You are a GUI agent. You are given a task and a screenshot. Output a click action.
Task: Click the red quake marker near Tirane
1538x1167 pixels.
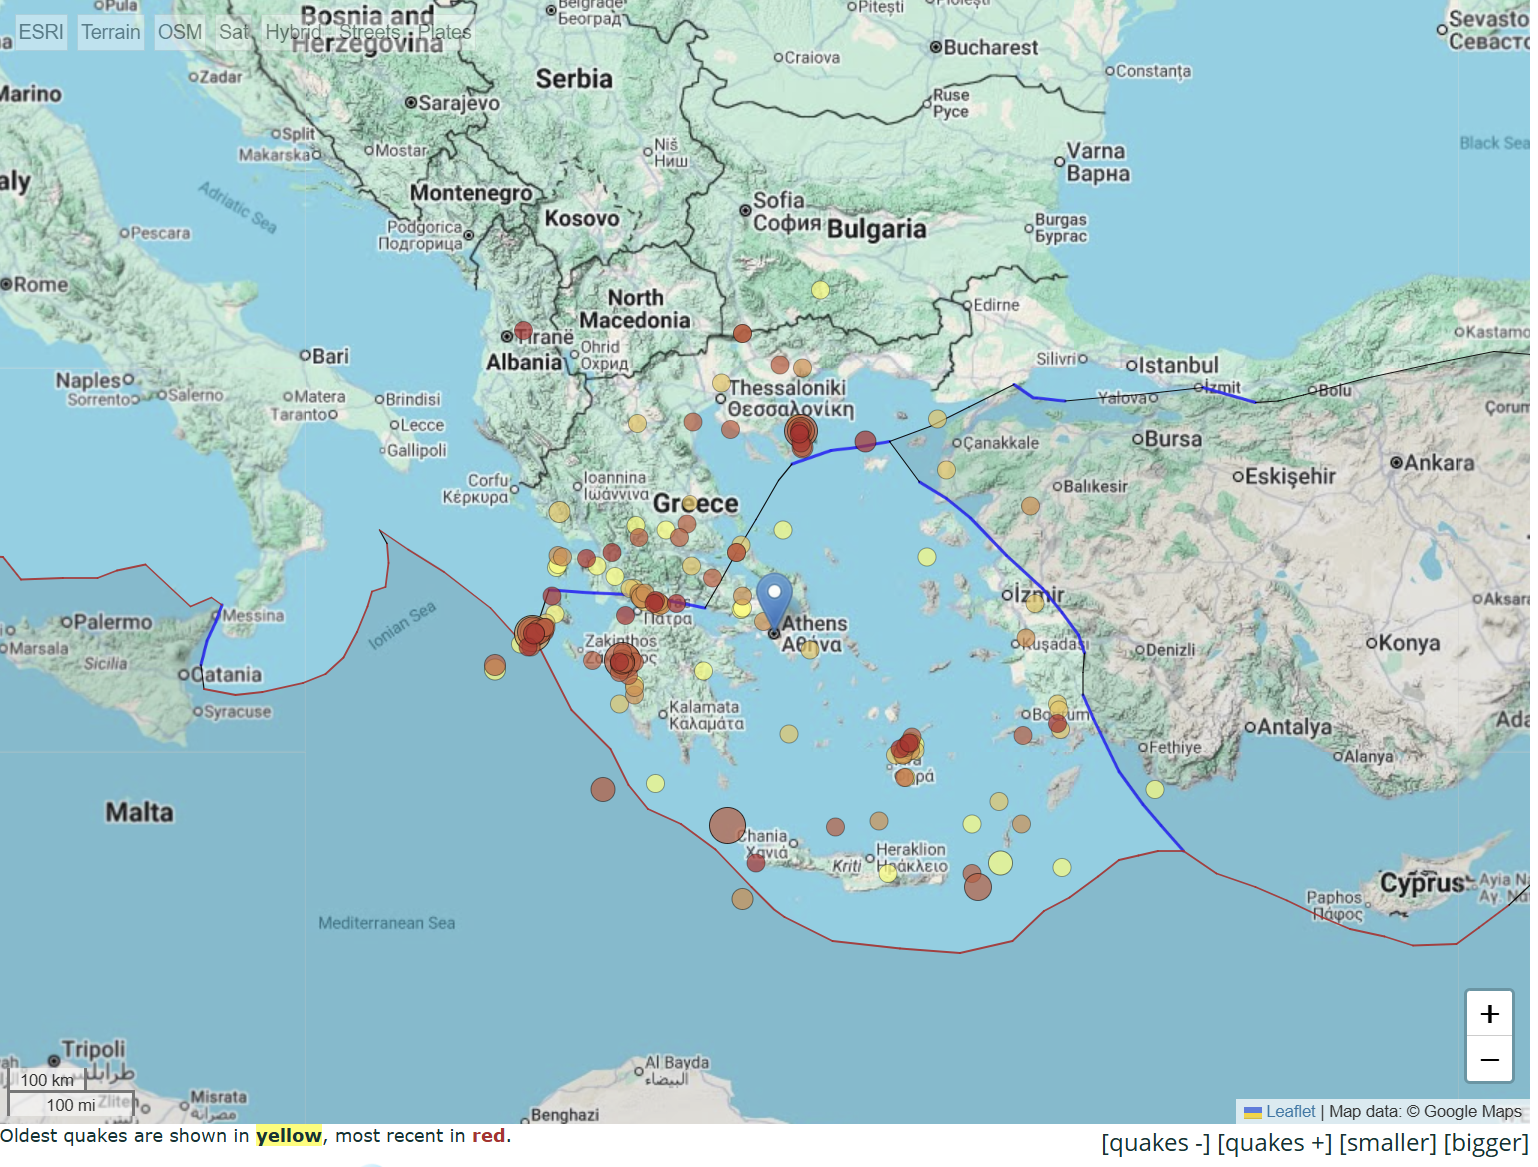523,331
